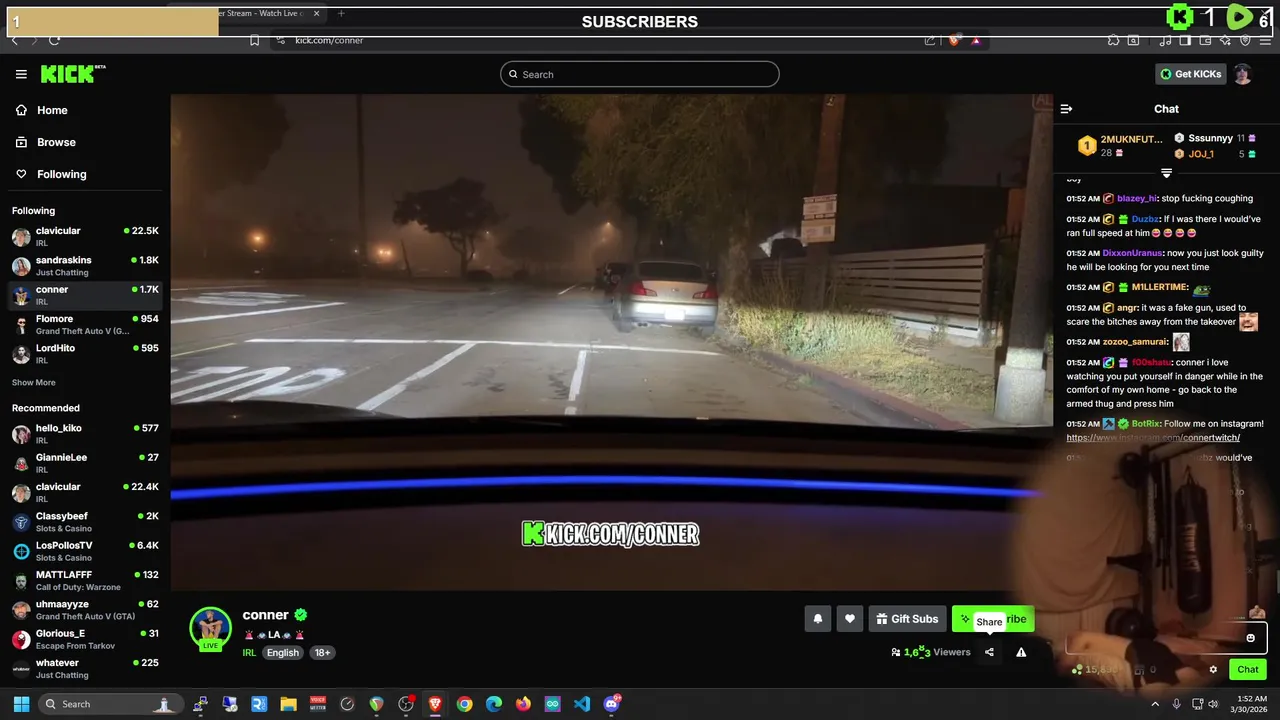This screenshot has height=720, width=1280.
Task: Click the Share stream icon
Action: [989, 652]
